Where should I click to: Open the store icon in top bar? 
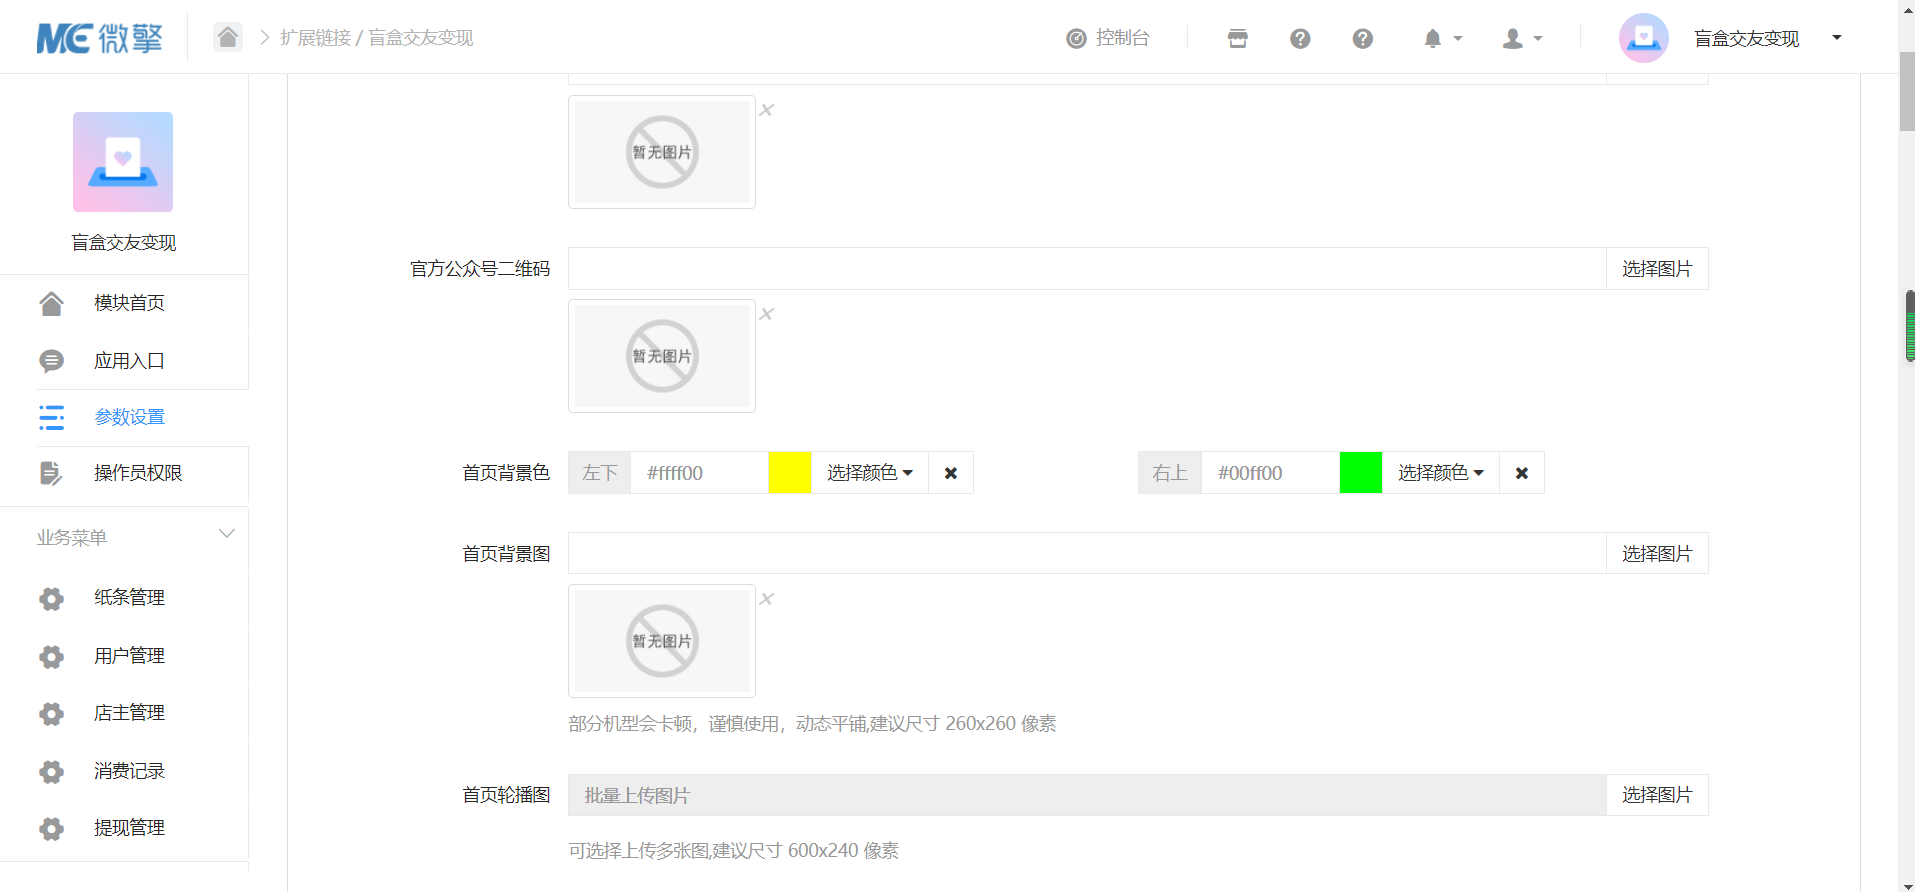coord(1237,38)
